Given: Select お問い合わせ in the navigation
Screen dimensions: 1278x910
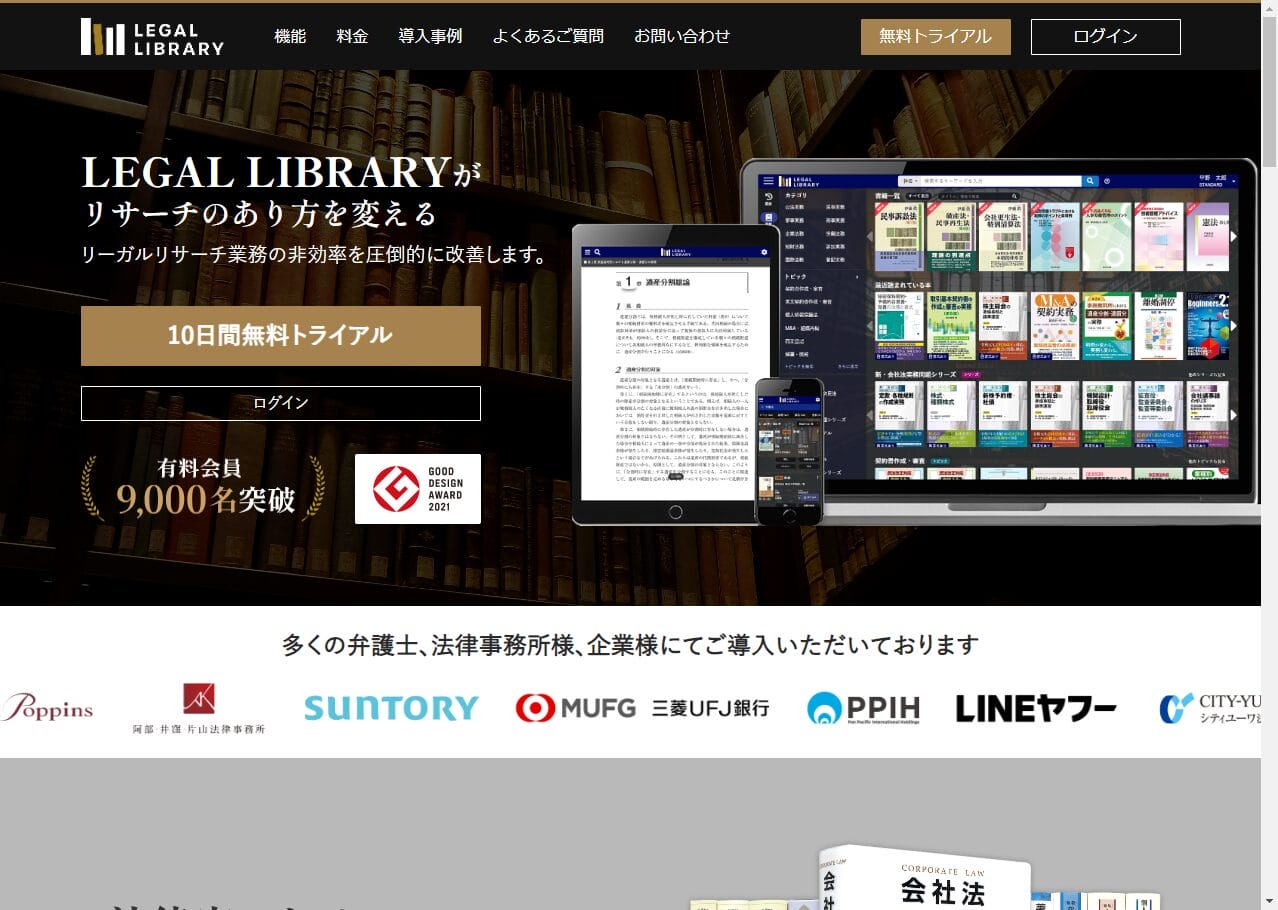Looking at the screenshot, I should (684, 36).
